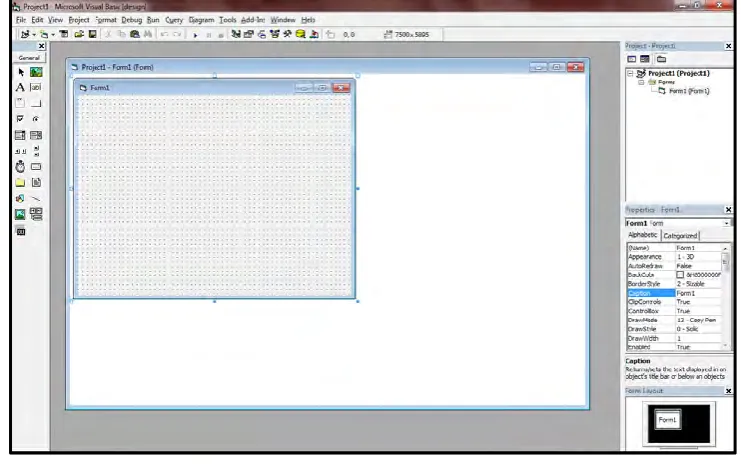Image resolution: width=741 pixels, height=464 pixels.
Task: Select the FileListBox control tool
Action: point(36,182)
